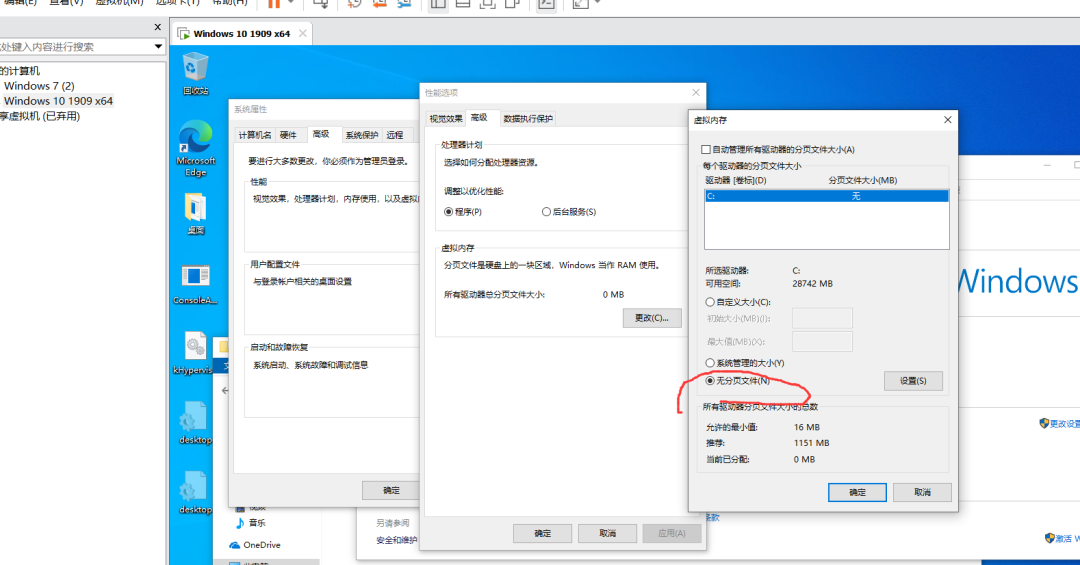
Task: Choose the 后台服务(S) radio option
Action: (x=546, y=212)
